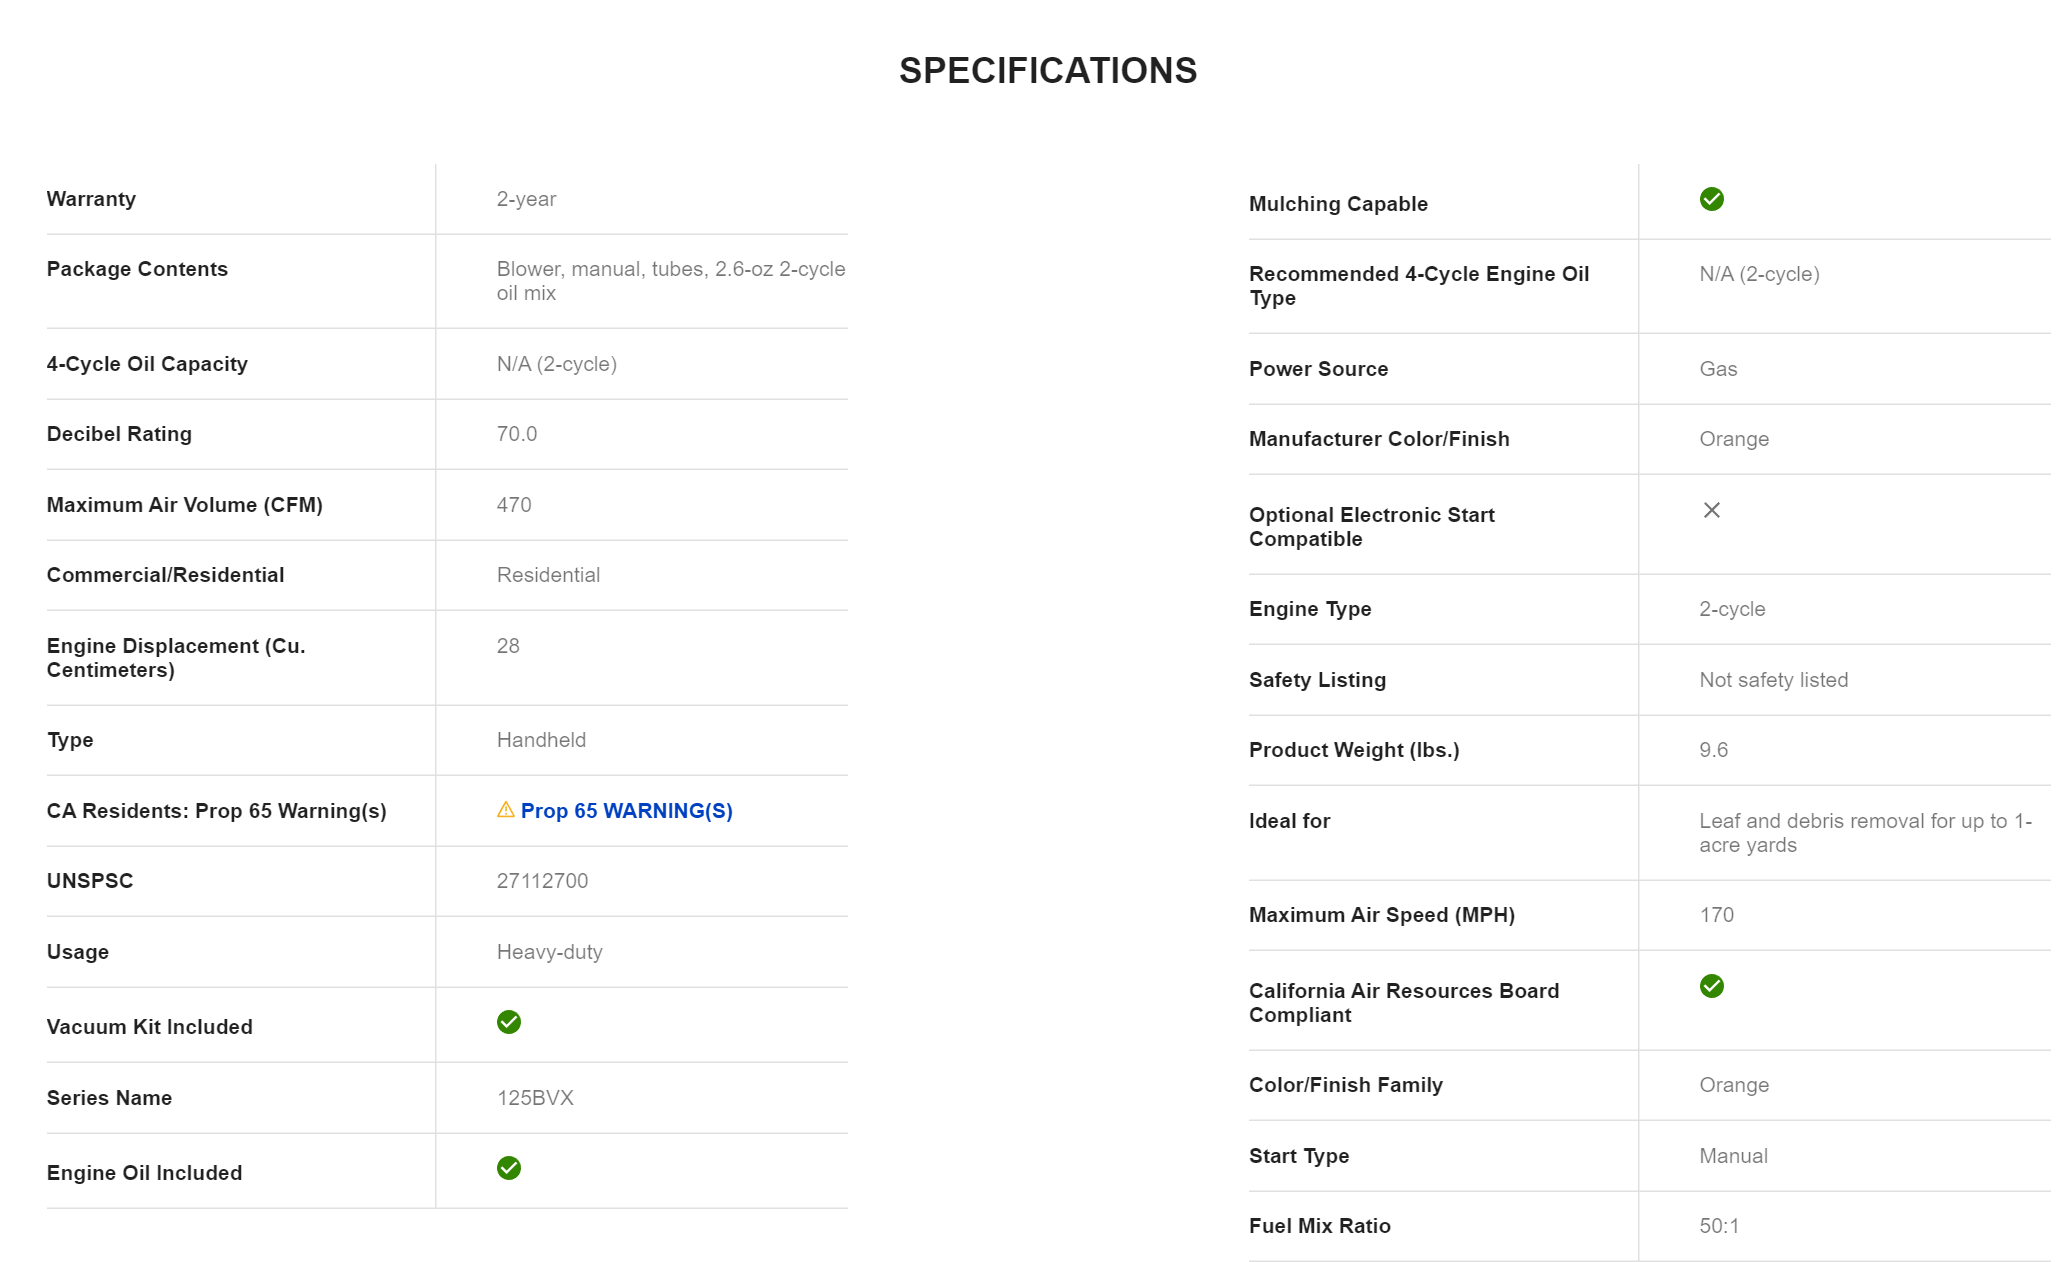This screenshot has width=2070, height=1262.
Task: Click the Mulching Capable green checkmark
Action: pos(1711,199)
